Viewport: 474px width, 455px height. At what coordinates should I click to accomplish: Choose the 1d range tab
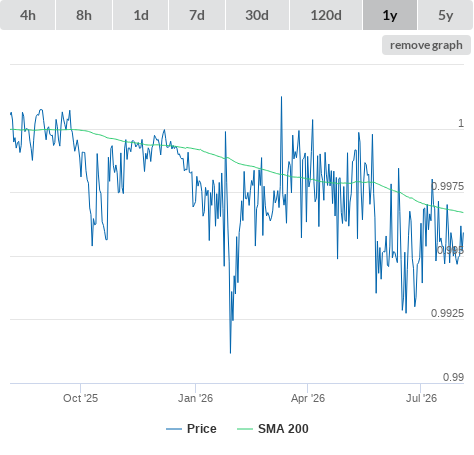141,15
